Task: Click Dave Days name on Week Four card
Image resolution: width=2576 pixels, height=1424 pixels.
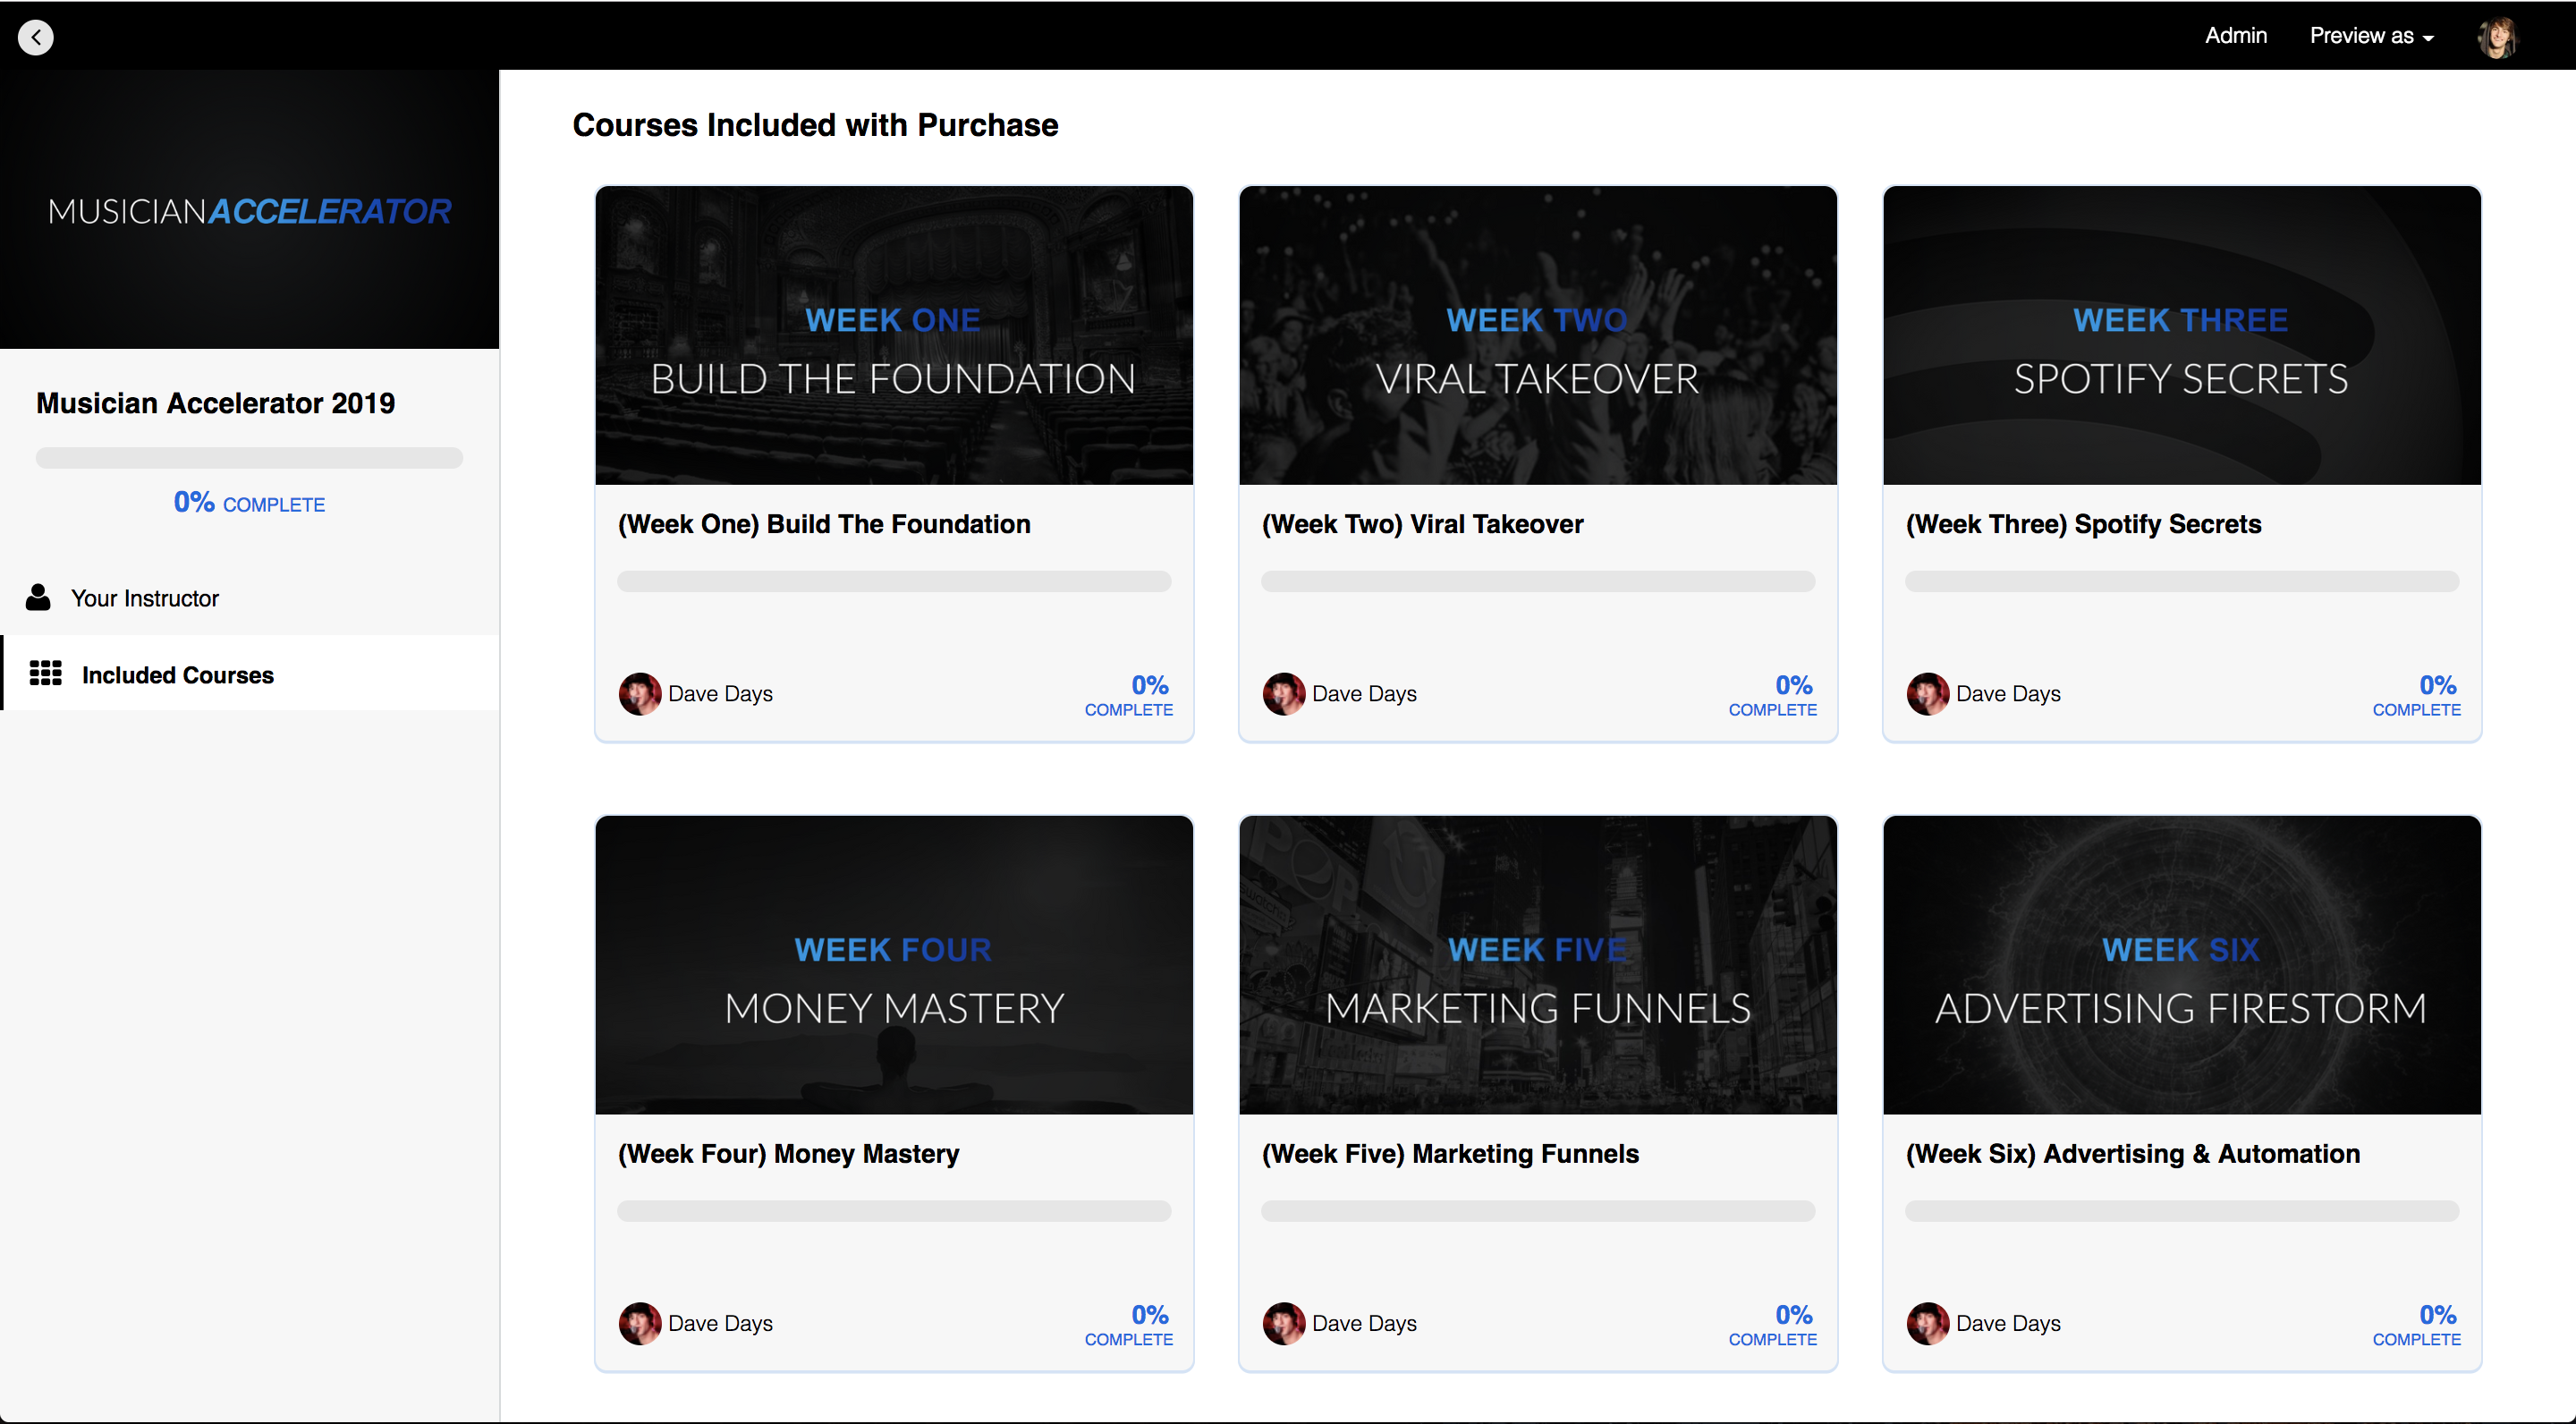Action: click(720, 1323)
